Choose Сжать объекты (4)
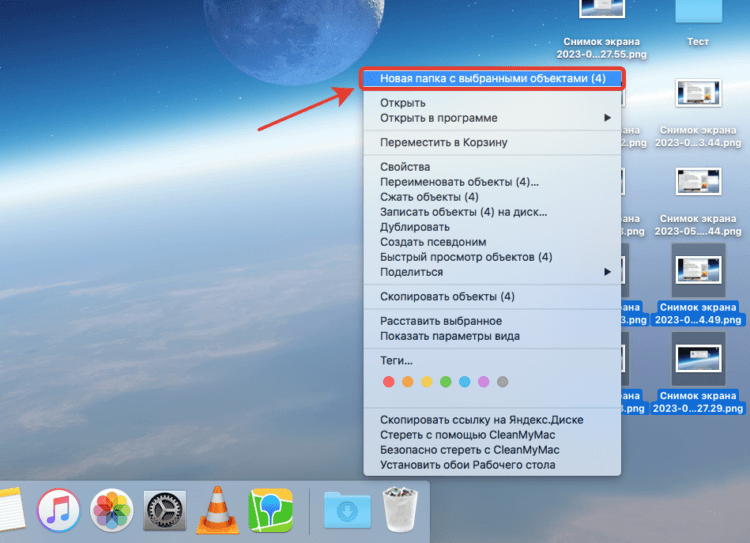Viewport: 750px width, 543px height. click(x=493, y=197)
